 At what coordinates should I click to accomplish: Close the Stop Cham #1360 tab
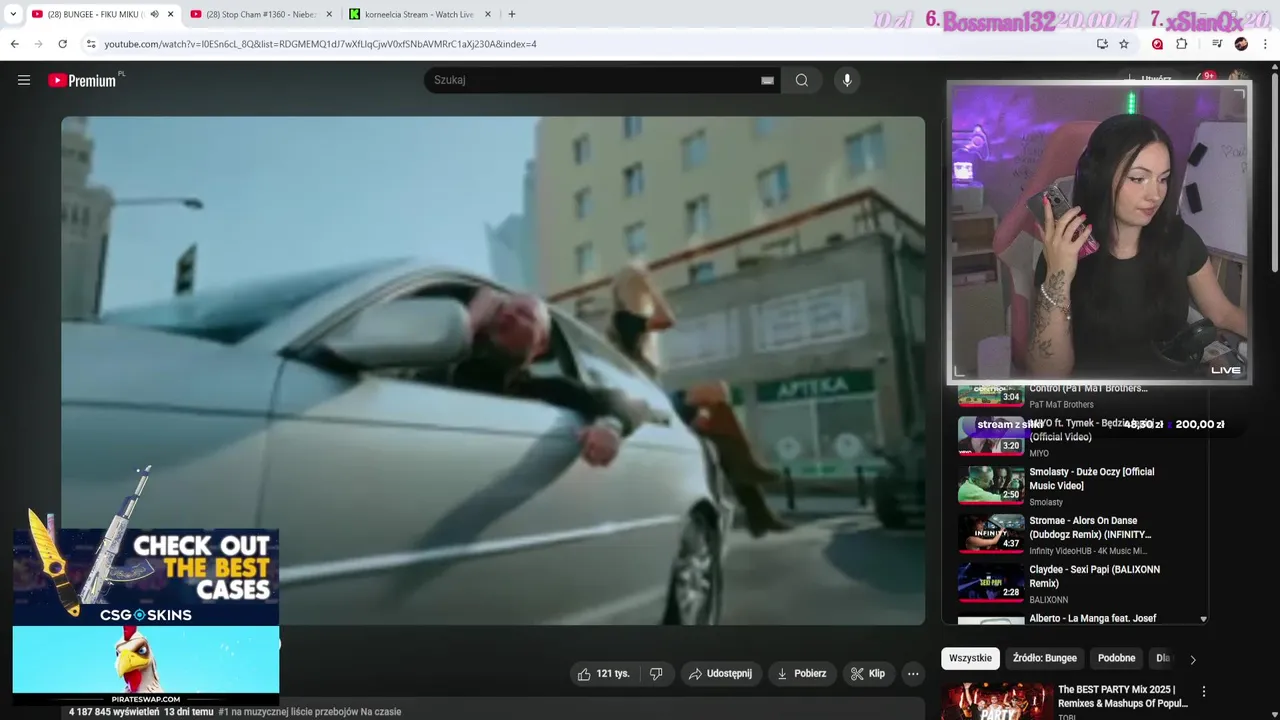coord(329,15)
